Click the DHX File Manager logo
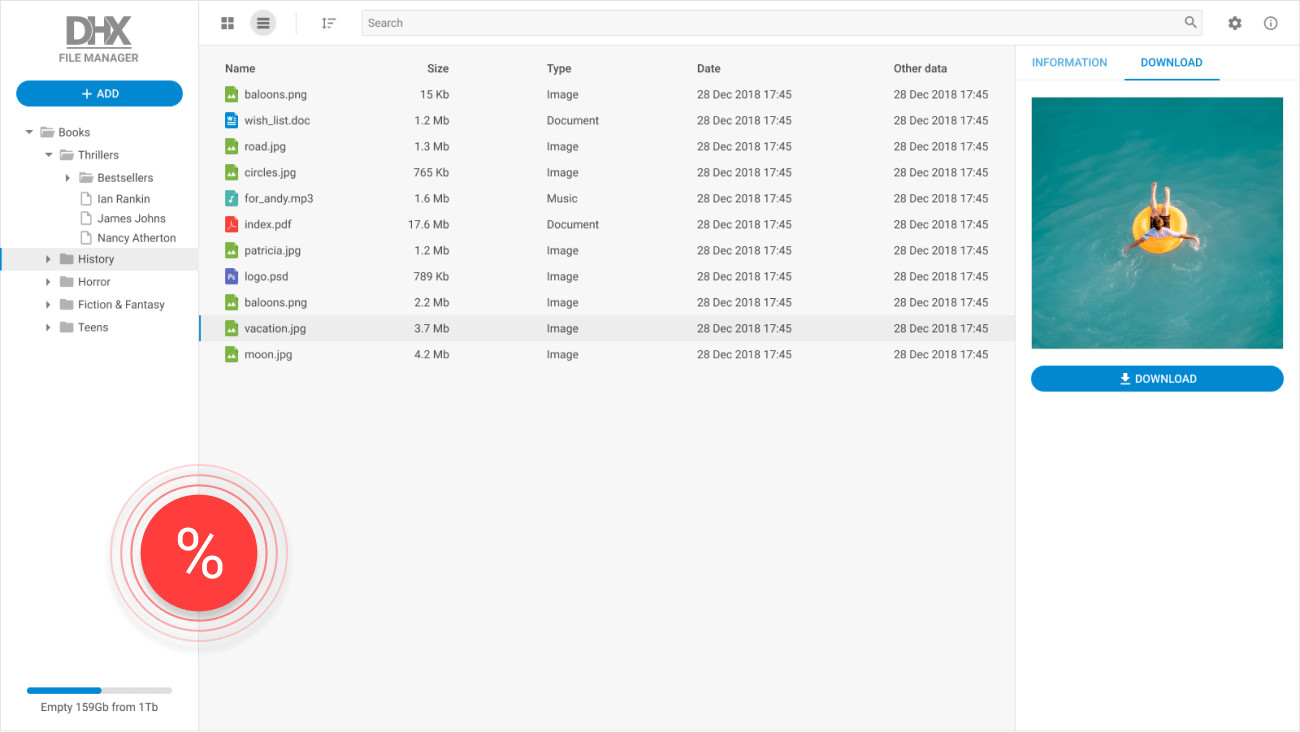Screen dimensions: 1300x732 (97, 38)
